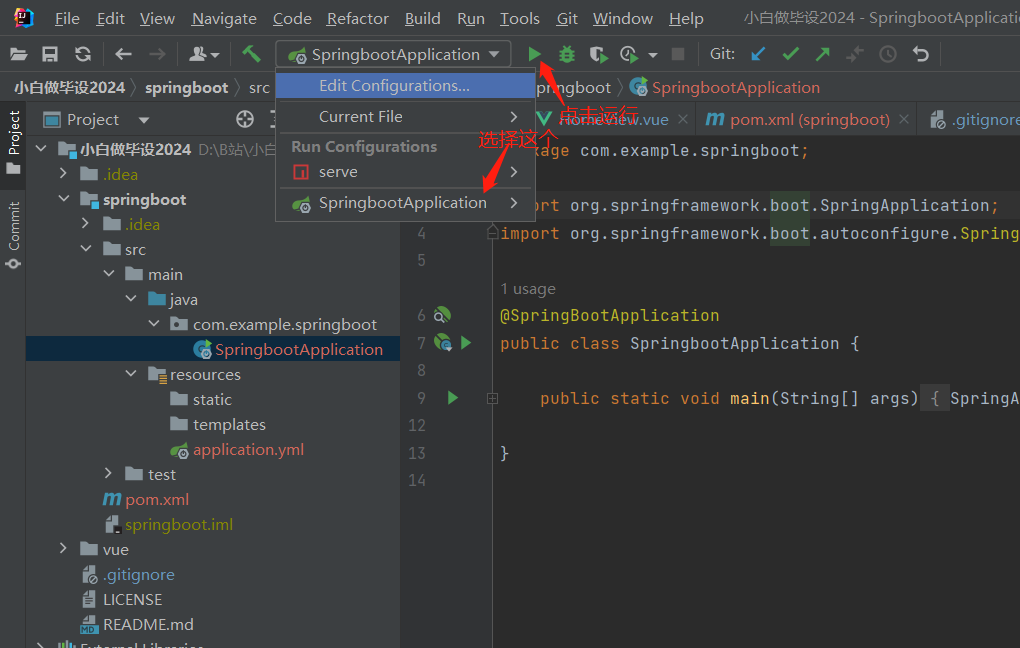
Task: Collapse the springboot module folder
Action: (x=64, y=198)
